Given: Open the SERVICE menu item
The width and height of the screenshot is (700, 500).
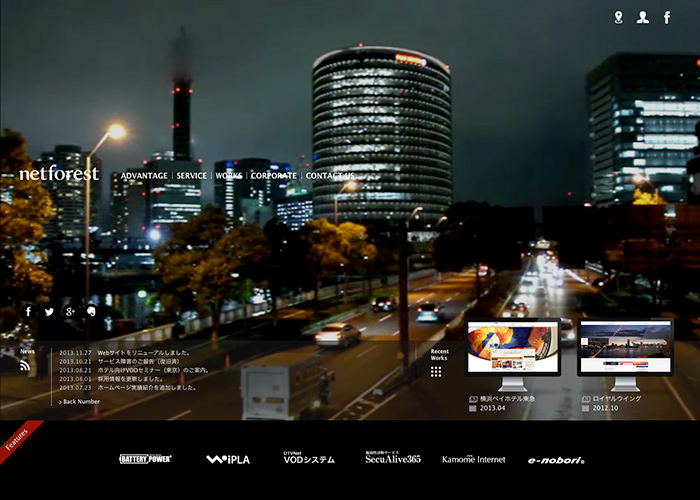Looking at the screenshot, I should tap(192, 176).
